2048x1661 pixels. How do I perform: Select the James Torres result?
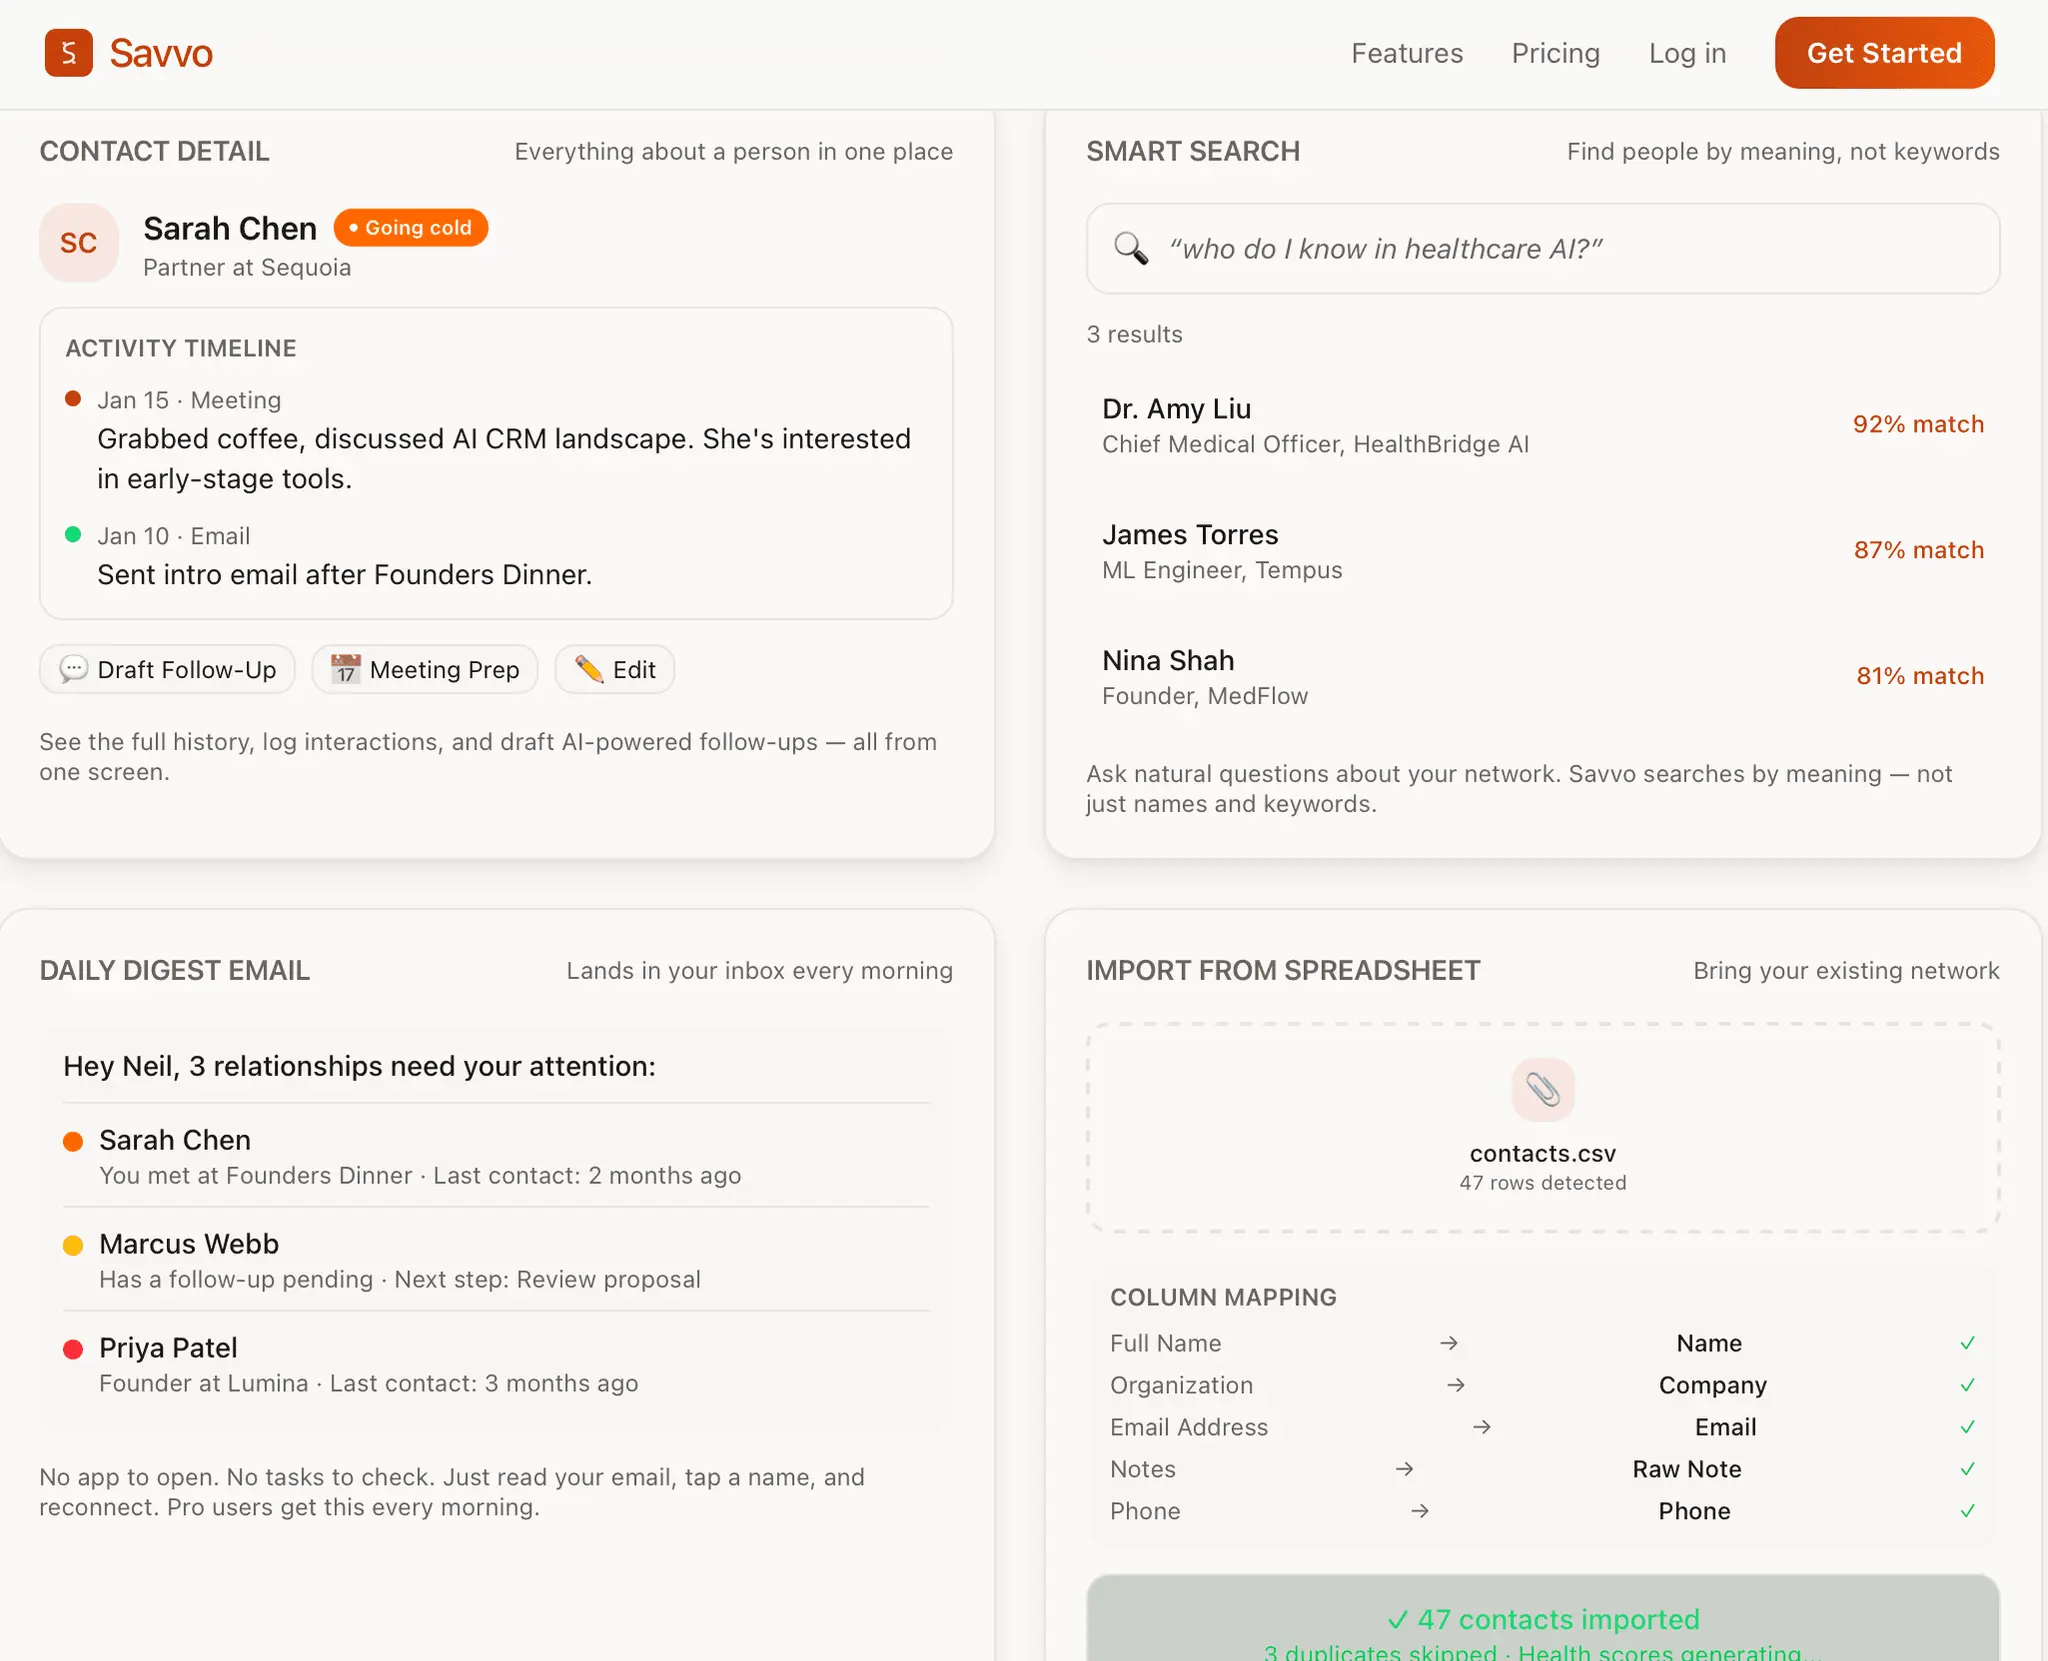[1543, 551]
